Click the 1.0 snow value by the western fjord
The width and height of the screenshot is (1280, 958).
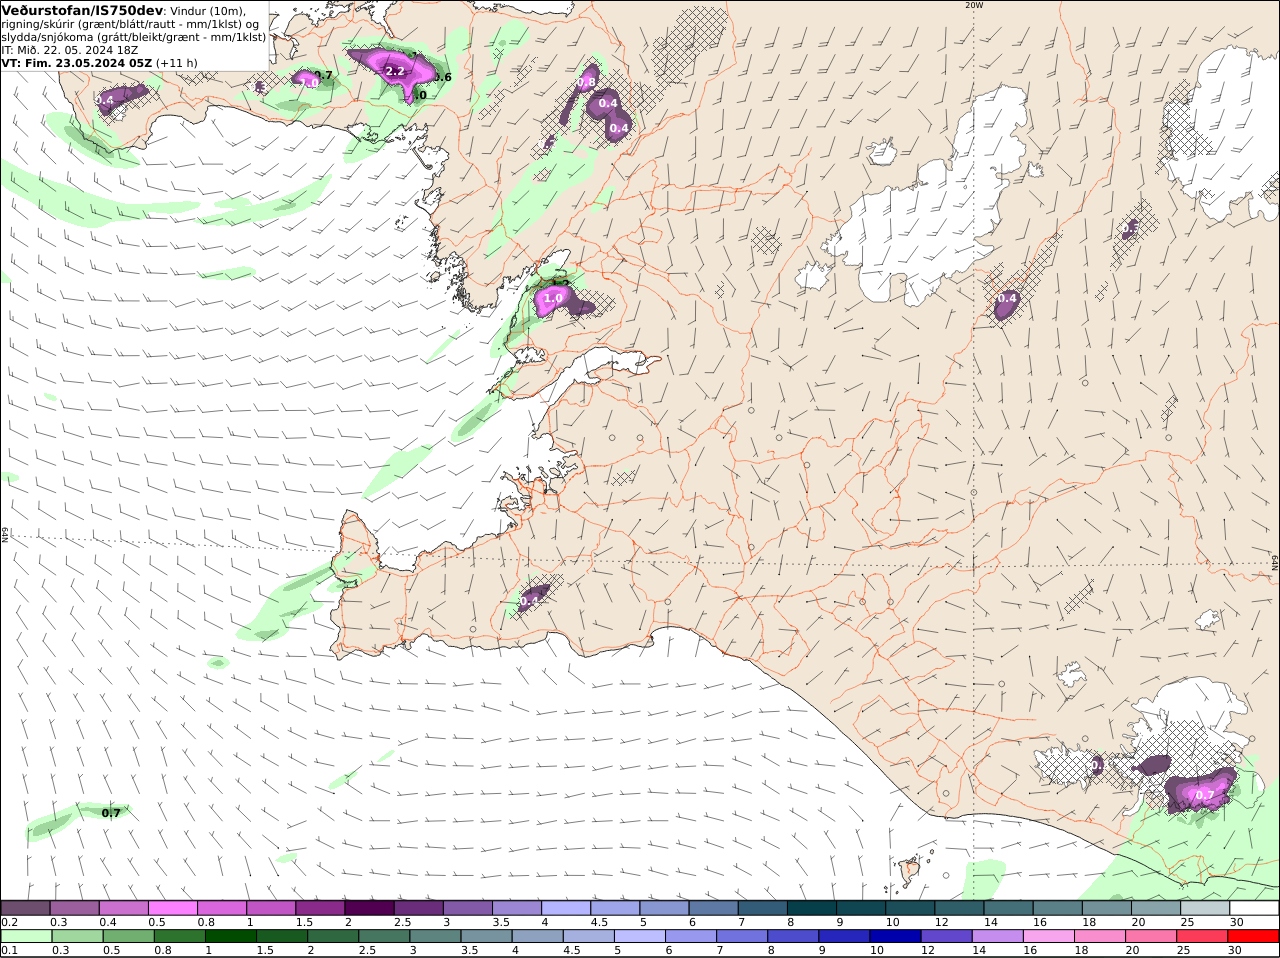pyautogui.click(x=553, y=298)
